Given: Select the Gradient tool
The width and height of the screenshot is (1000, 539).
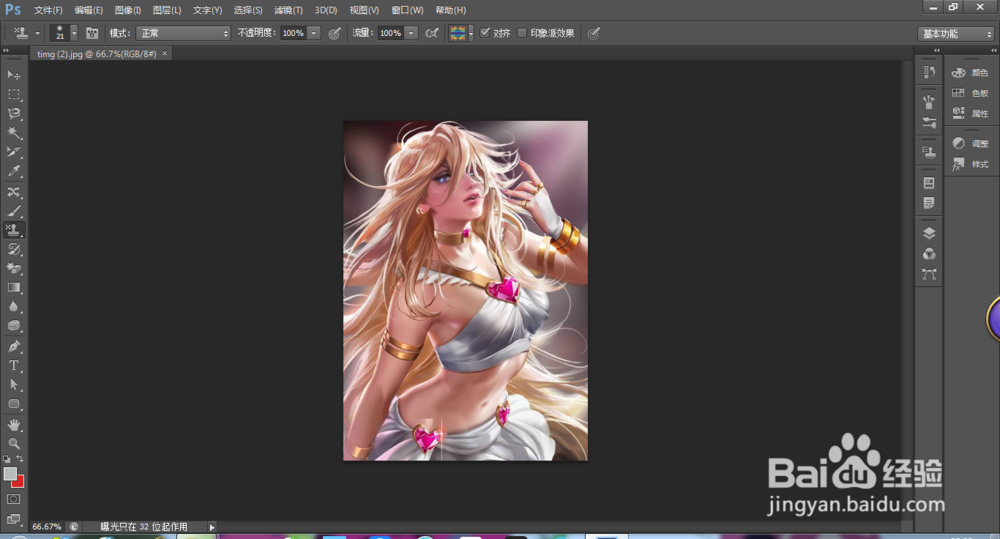Looking at the screenshot, I should tap(13, 288).
